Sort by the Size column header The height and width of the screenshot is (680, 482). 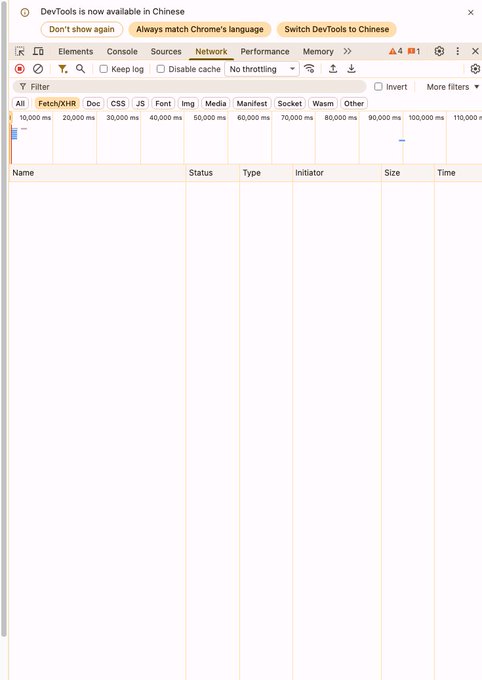(x=407, y=173)
